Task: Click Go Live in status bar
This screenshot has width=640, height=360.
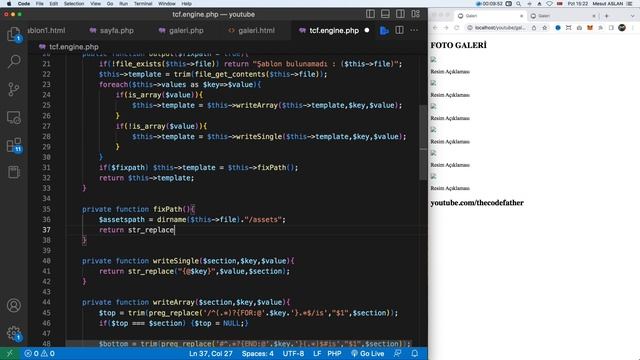Action: click(367, 353)
